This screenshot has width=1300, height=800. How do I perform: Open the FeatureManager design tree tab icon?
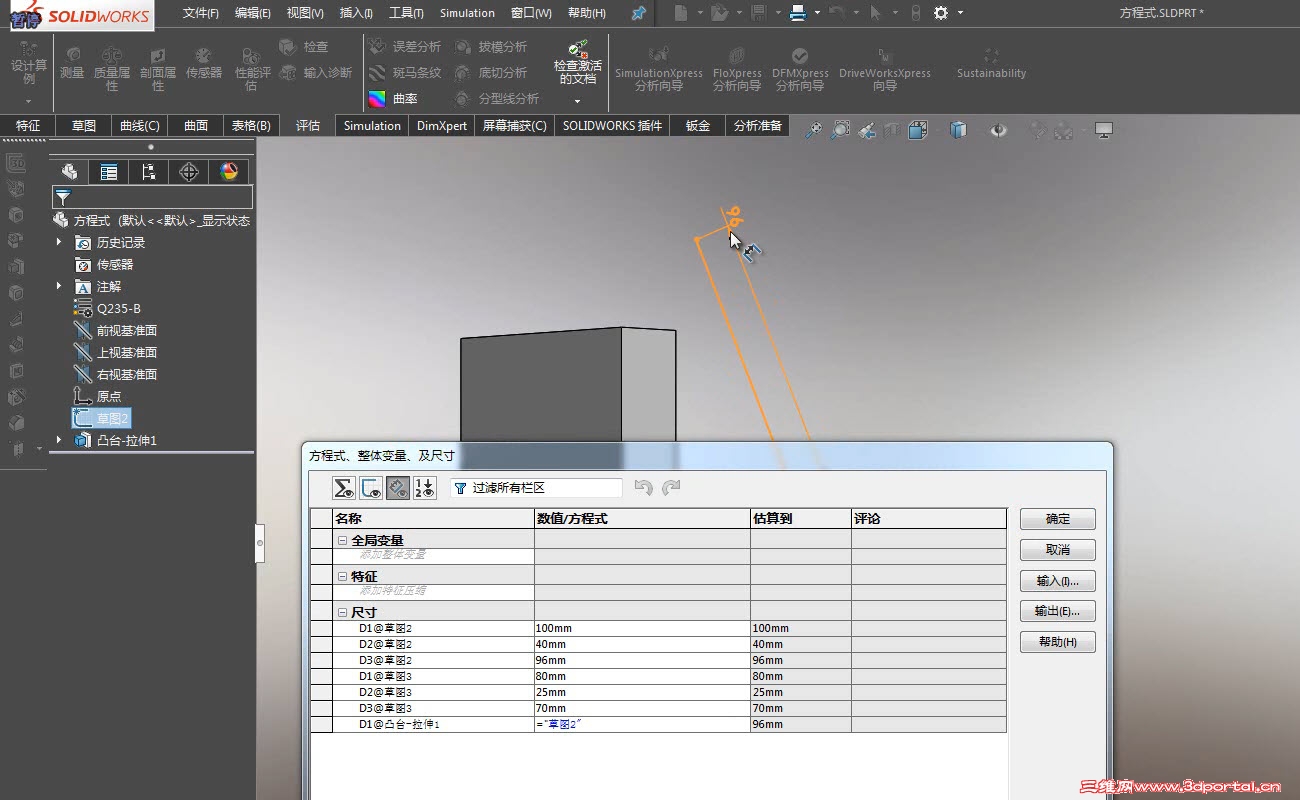pyautogui.click(x=69, y=171)
